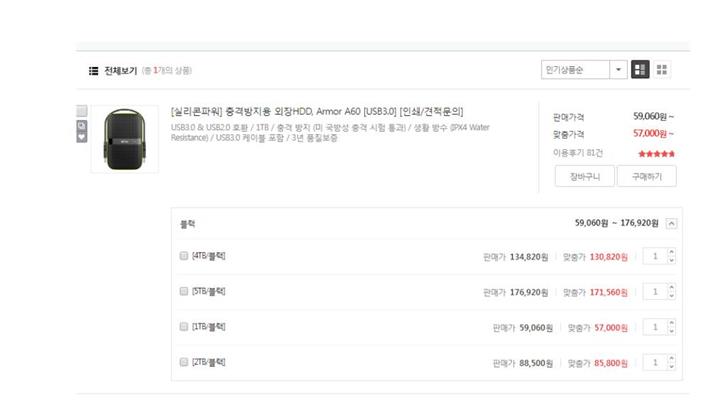Click the 블랙 color group header

187,224
